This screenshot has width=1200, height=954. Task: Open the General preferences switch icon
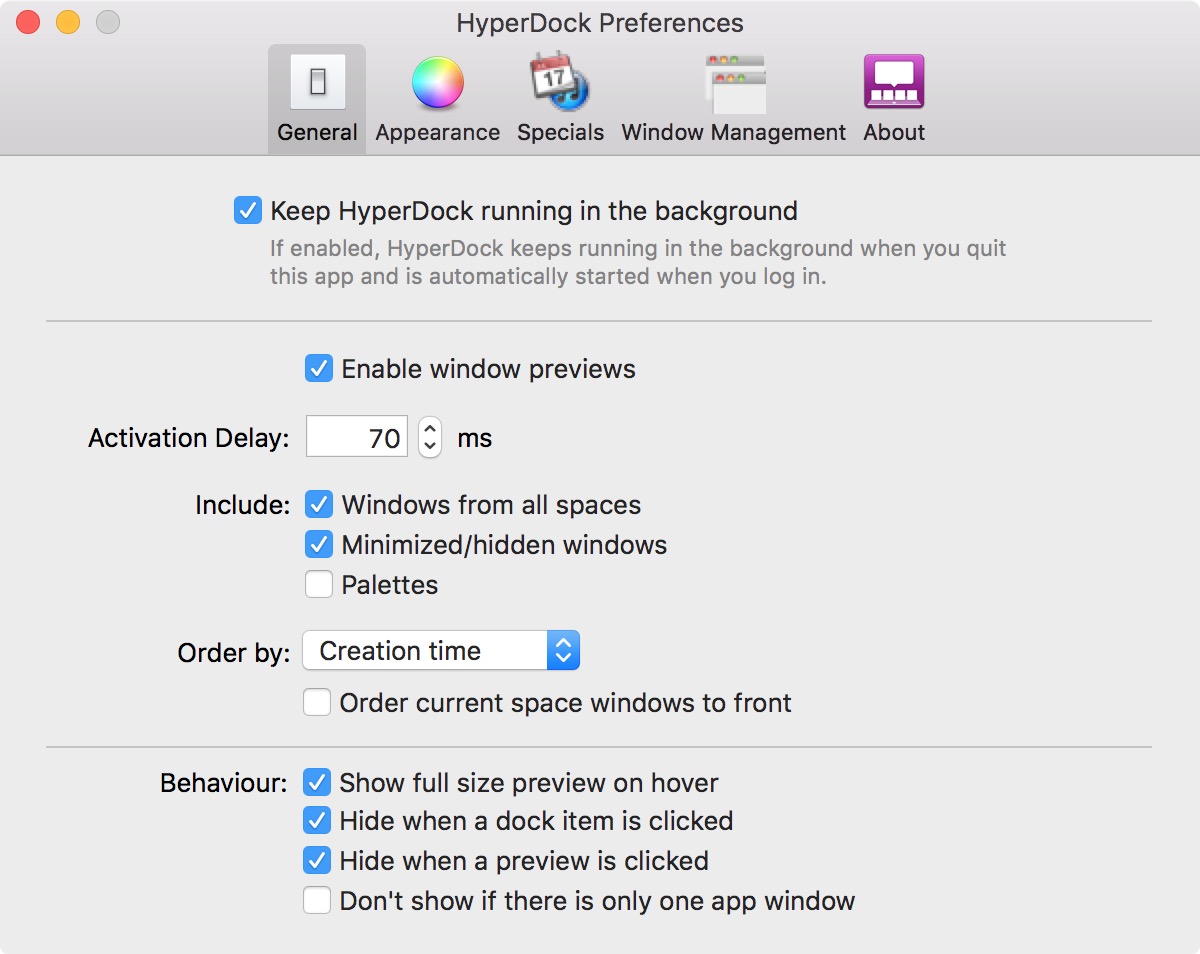[317, 83]
